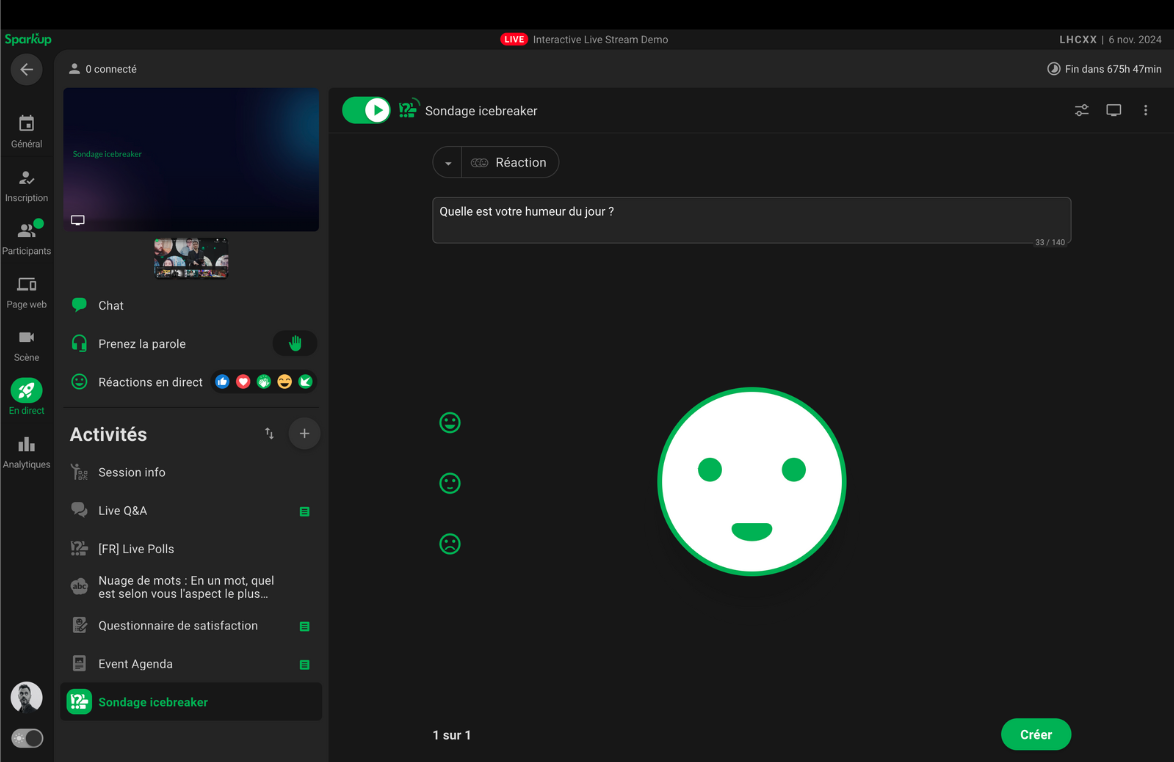Expand the question type dropdown arrow

click(x=448, y=163)
